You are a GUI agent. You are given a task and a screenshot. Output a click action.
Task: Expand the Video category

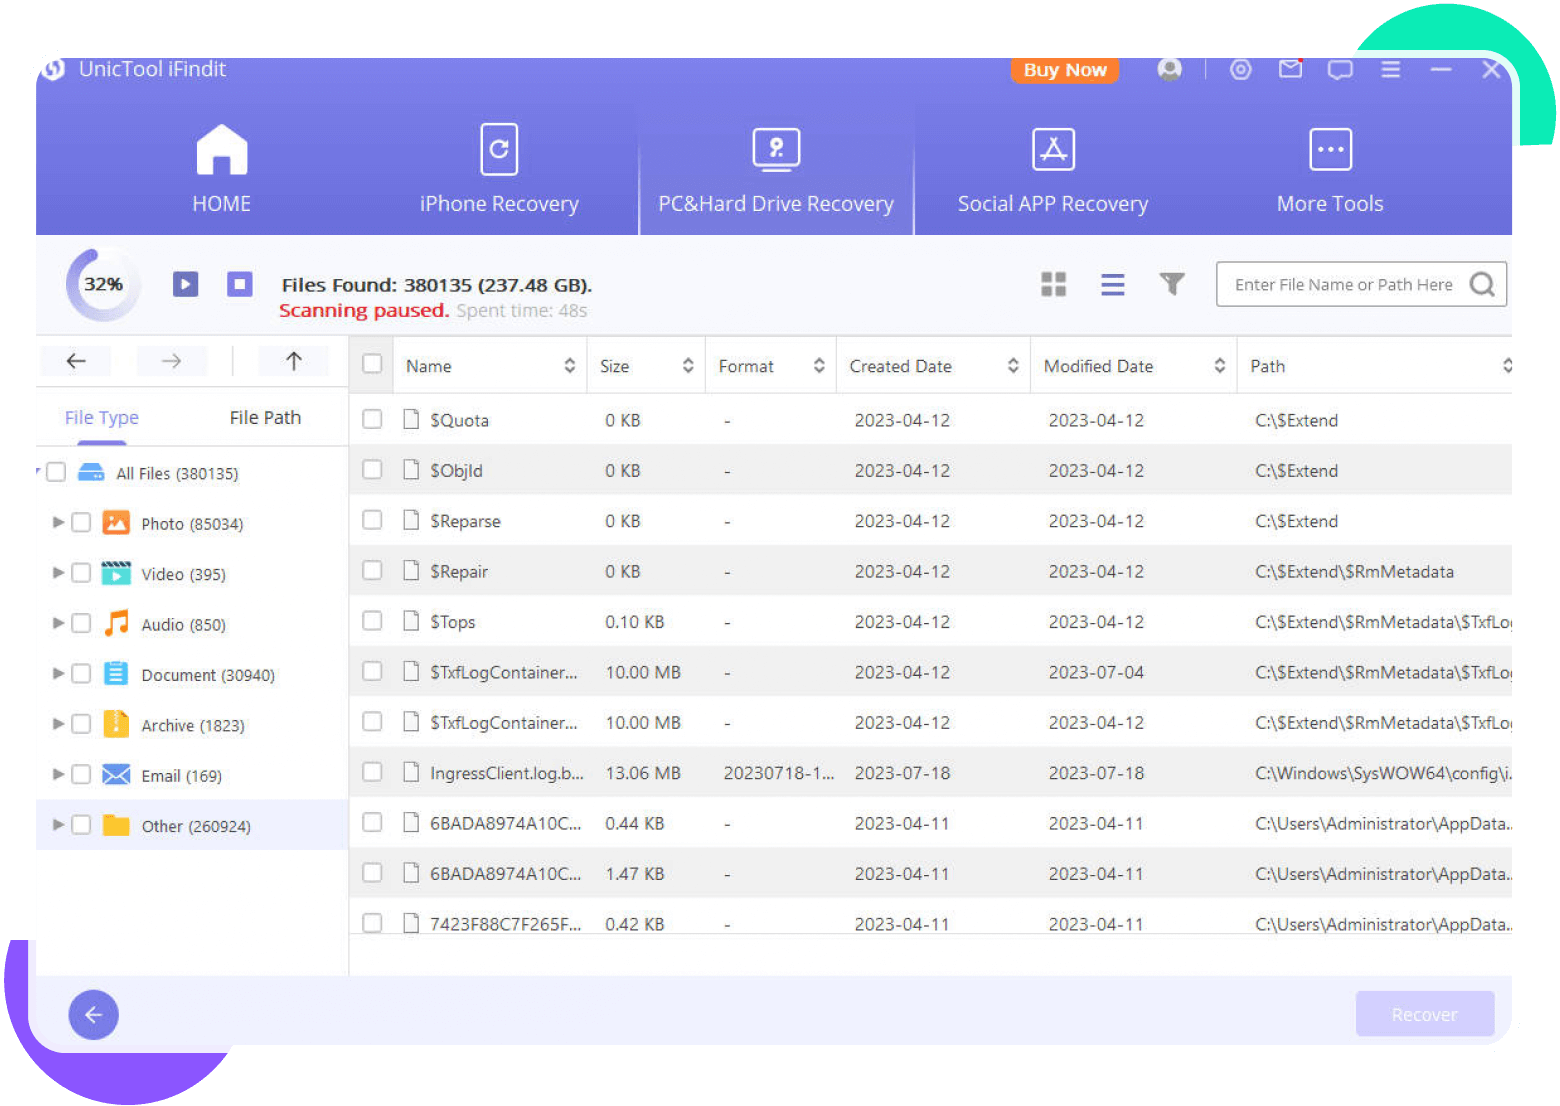(x=58, y=572)
